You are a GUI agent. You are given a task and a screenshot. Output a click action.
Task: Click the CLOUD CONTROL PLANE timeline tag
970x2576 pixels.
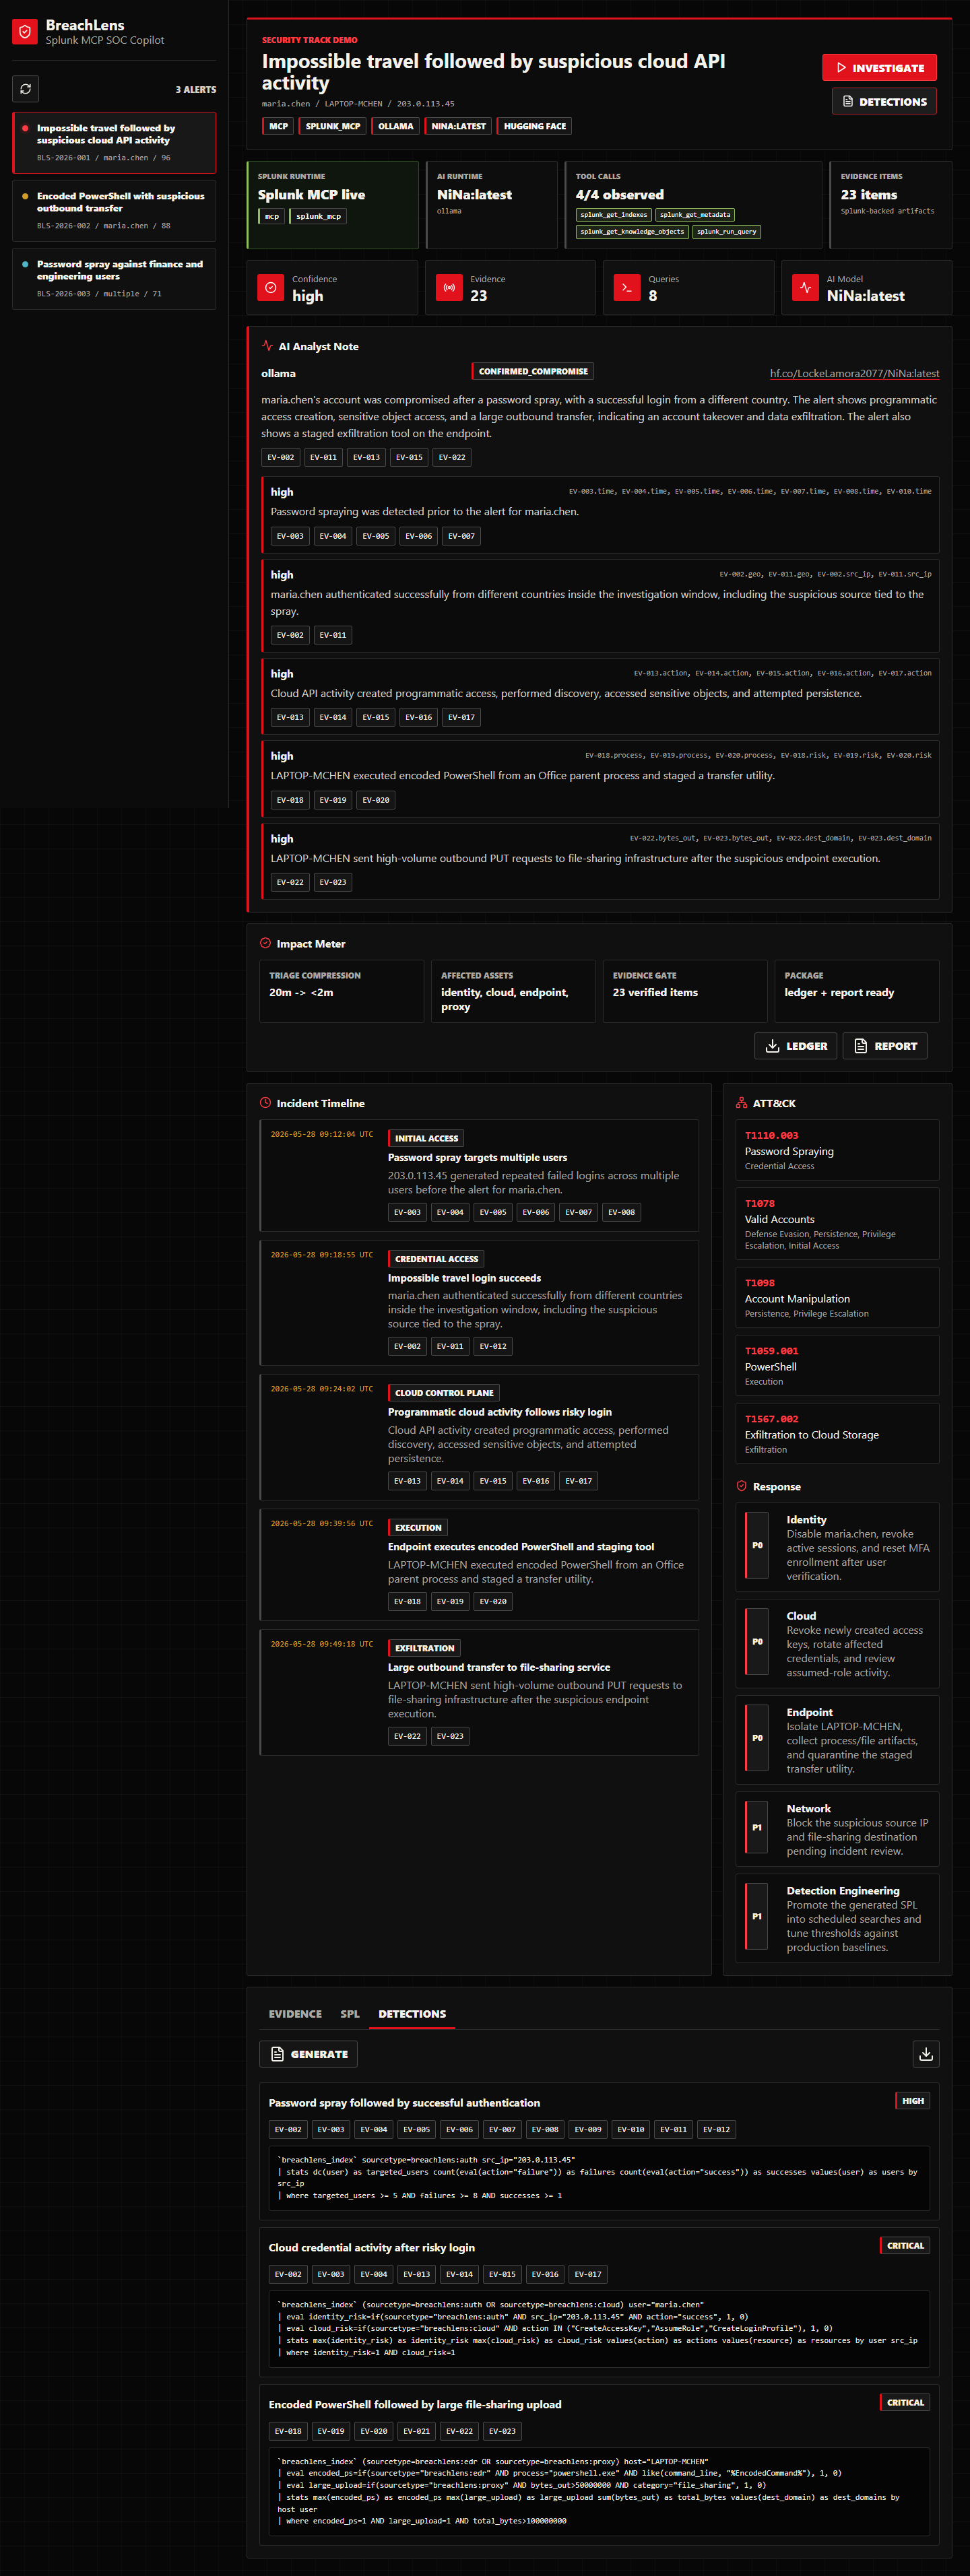(x=444, y=1393)
